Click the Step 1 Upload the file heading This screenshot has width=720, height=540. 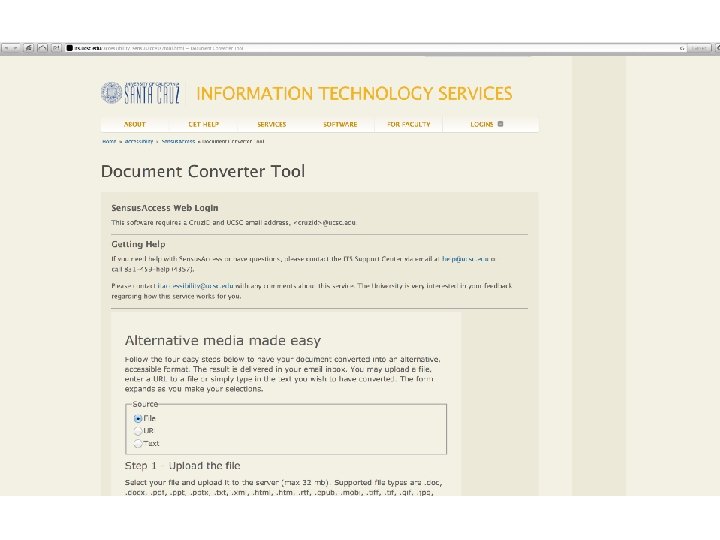(183, 466)
